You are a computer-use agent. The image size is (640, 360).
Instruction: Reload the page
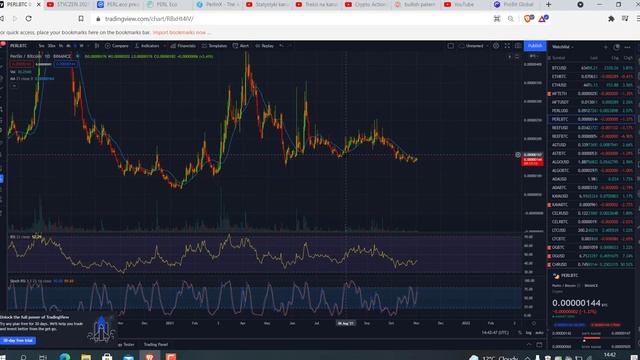[29, 18]
